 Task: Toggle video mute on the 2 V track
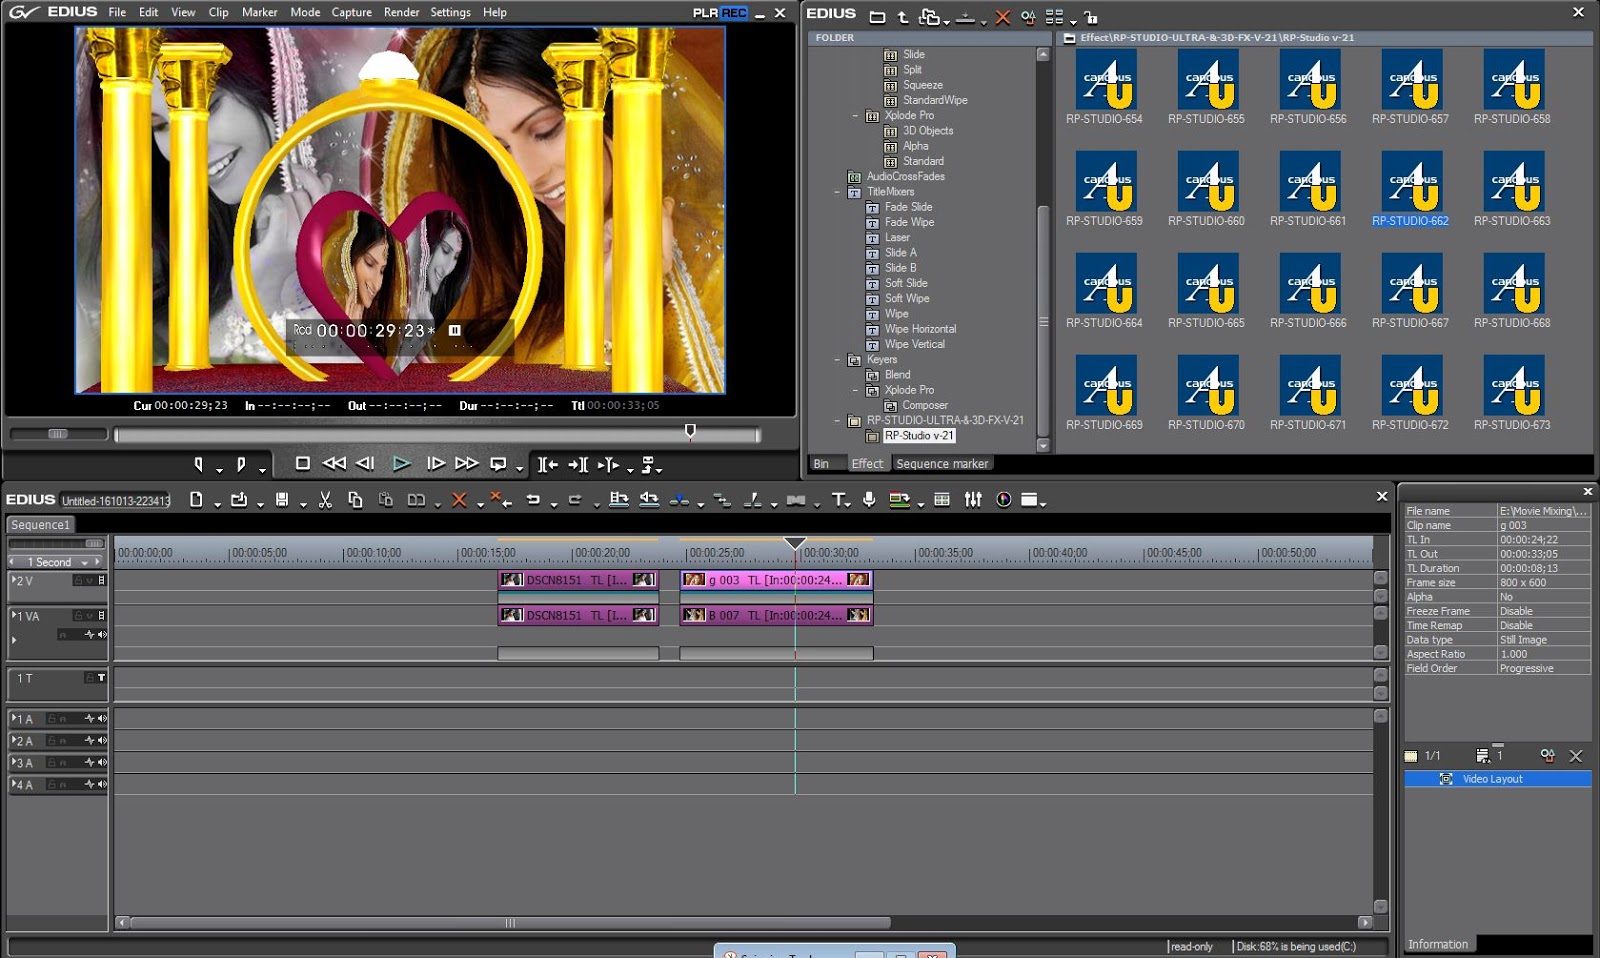[x=101, y=580]
